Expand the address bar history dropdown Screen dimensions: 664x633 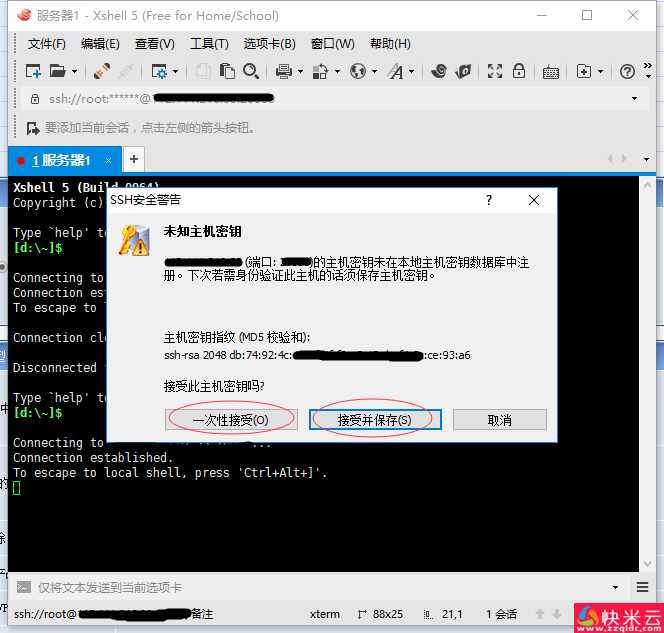click(634, 99)
